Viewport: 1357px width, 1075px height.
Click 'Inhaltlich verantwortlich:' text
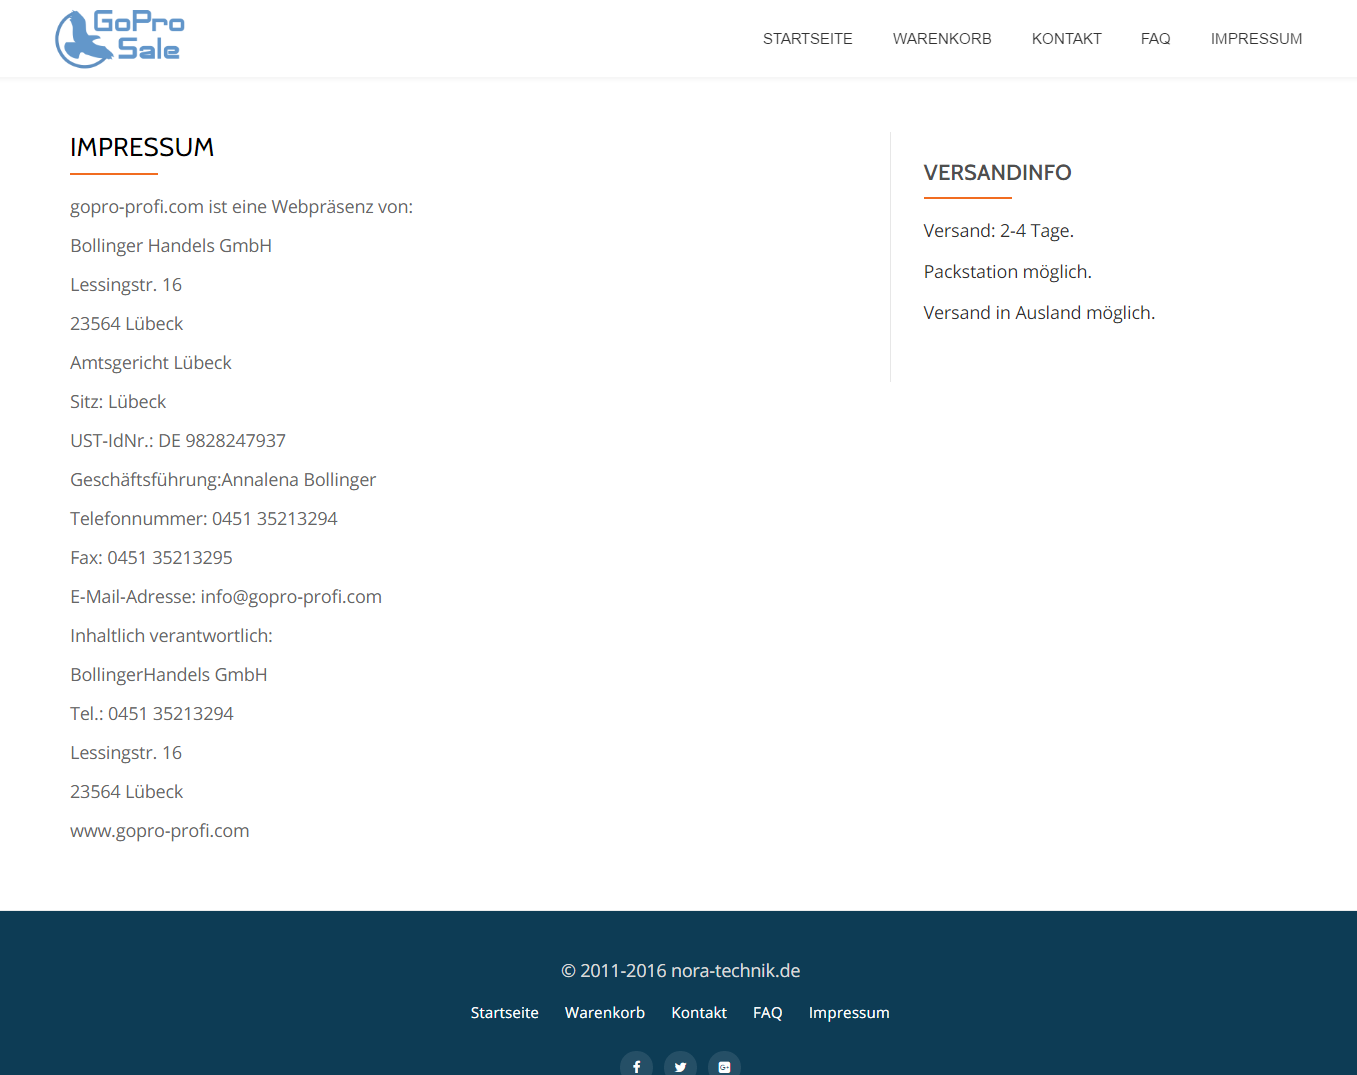[x=171, y=636]
